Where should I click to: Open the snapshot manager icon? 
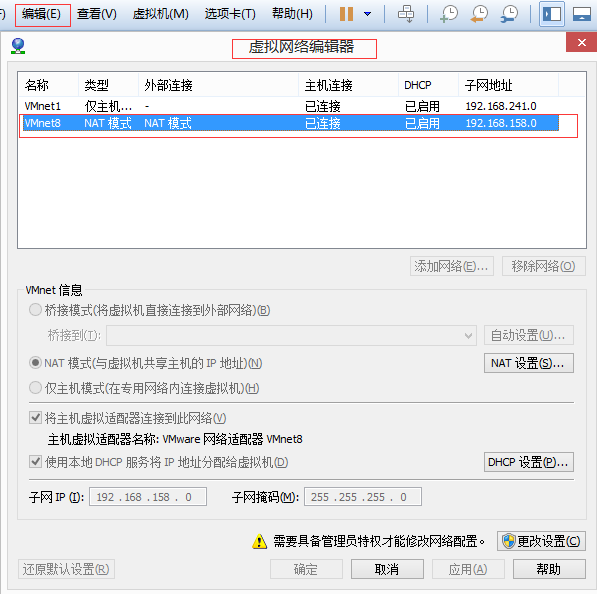coord(509,14)
